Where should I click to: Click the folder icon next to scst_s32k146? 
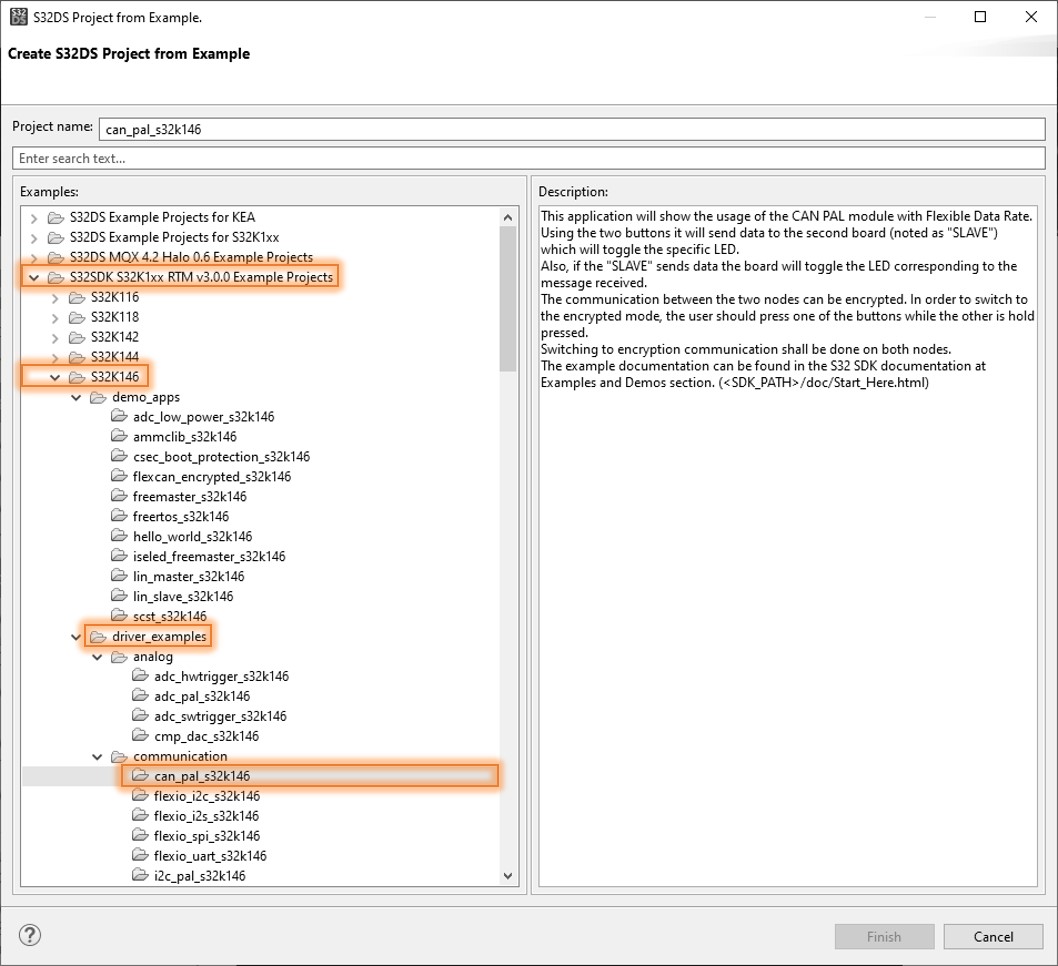point(120,616)
